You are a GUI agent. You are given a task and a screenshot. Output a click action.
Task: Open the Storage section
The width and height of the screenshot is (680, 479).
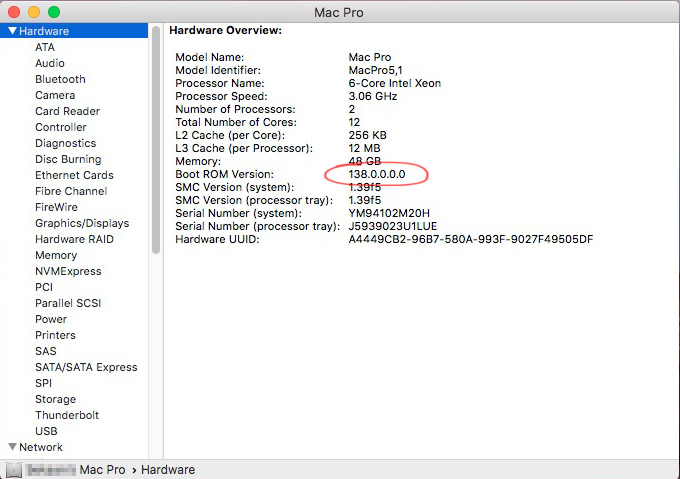pyautogui.click(x=56, y=399)
